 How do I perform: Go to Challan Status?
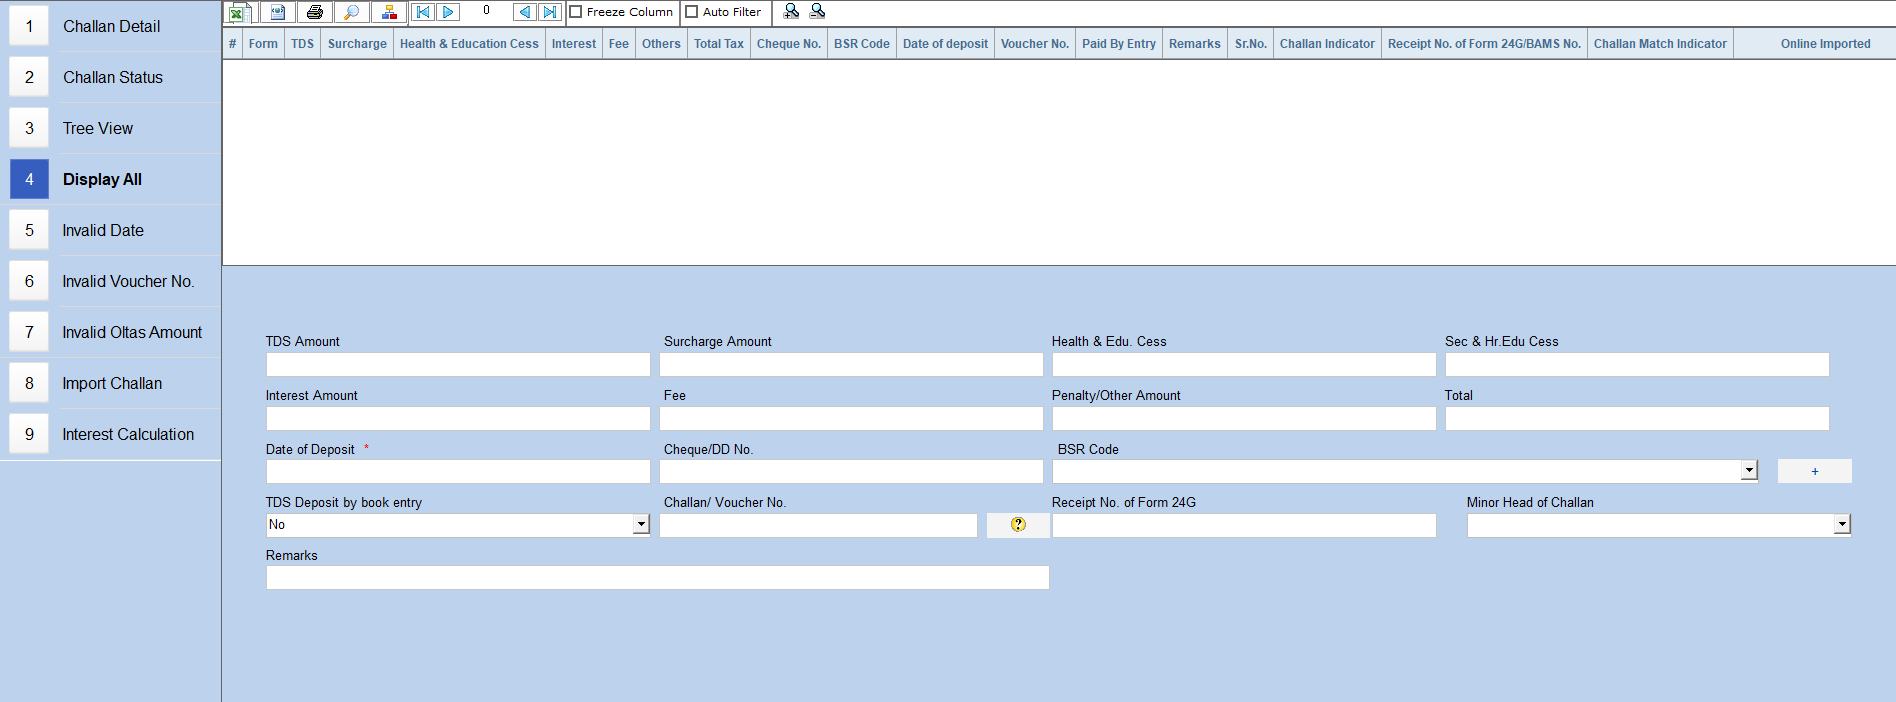pos(113,77)
